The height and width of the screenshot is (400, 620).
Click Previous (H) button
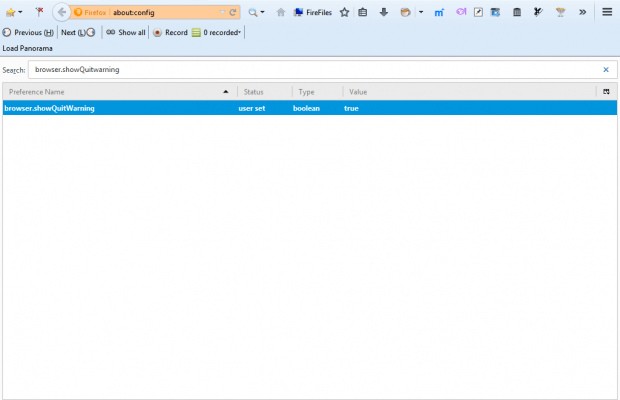pos(28,32)
